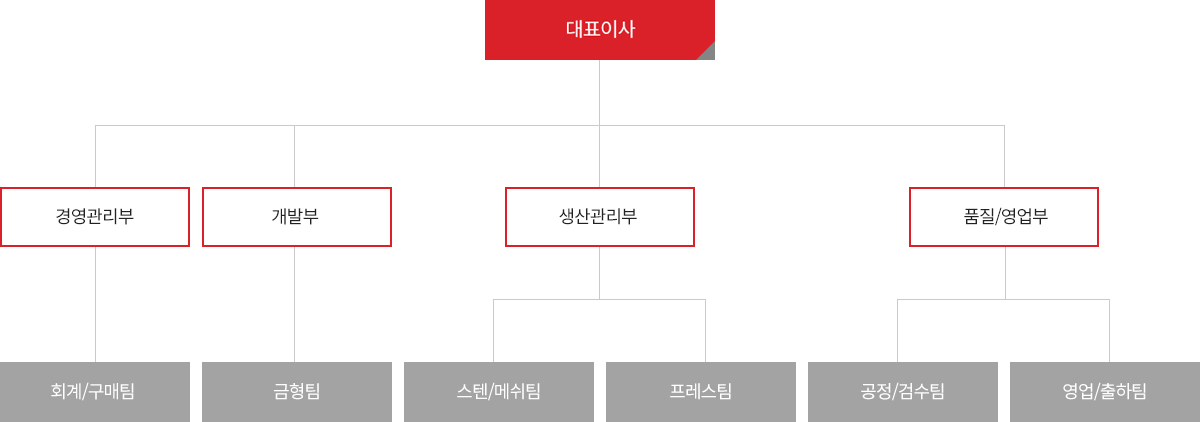Choose the 금형팀 team box
This screenshot has height=422, width=1200.
(x=297, y=392)
